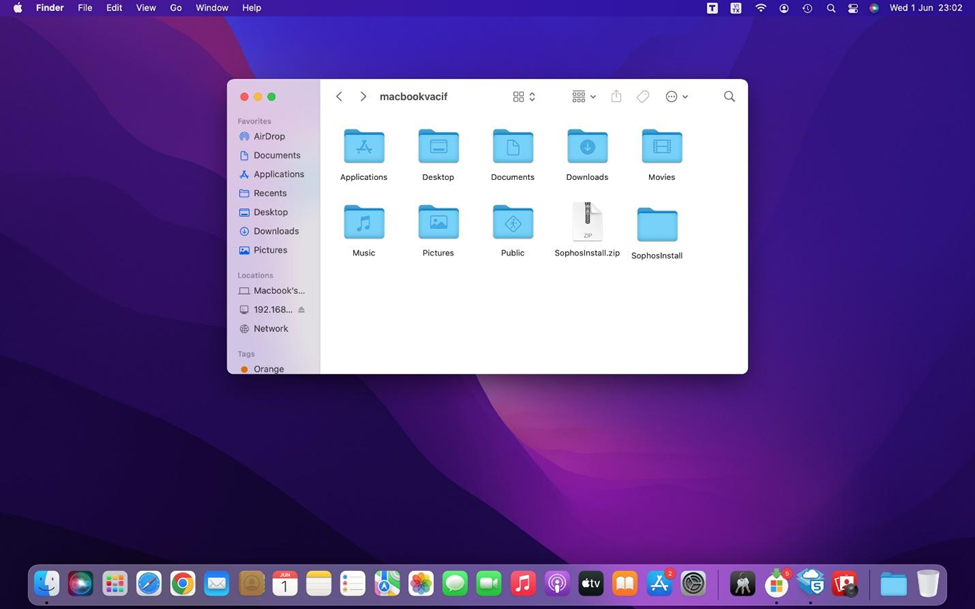975x609 pixels.
Task: Open Photos app from the Dock
Action: coord(421,583)
